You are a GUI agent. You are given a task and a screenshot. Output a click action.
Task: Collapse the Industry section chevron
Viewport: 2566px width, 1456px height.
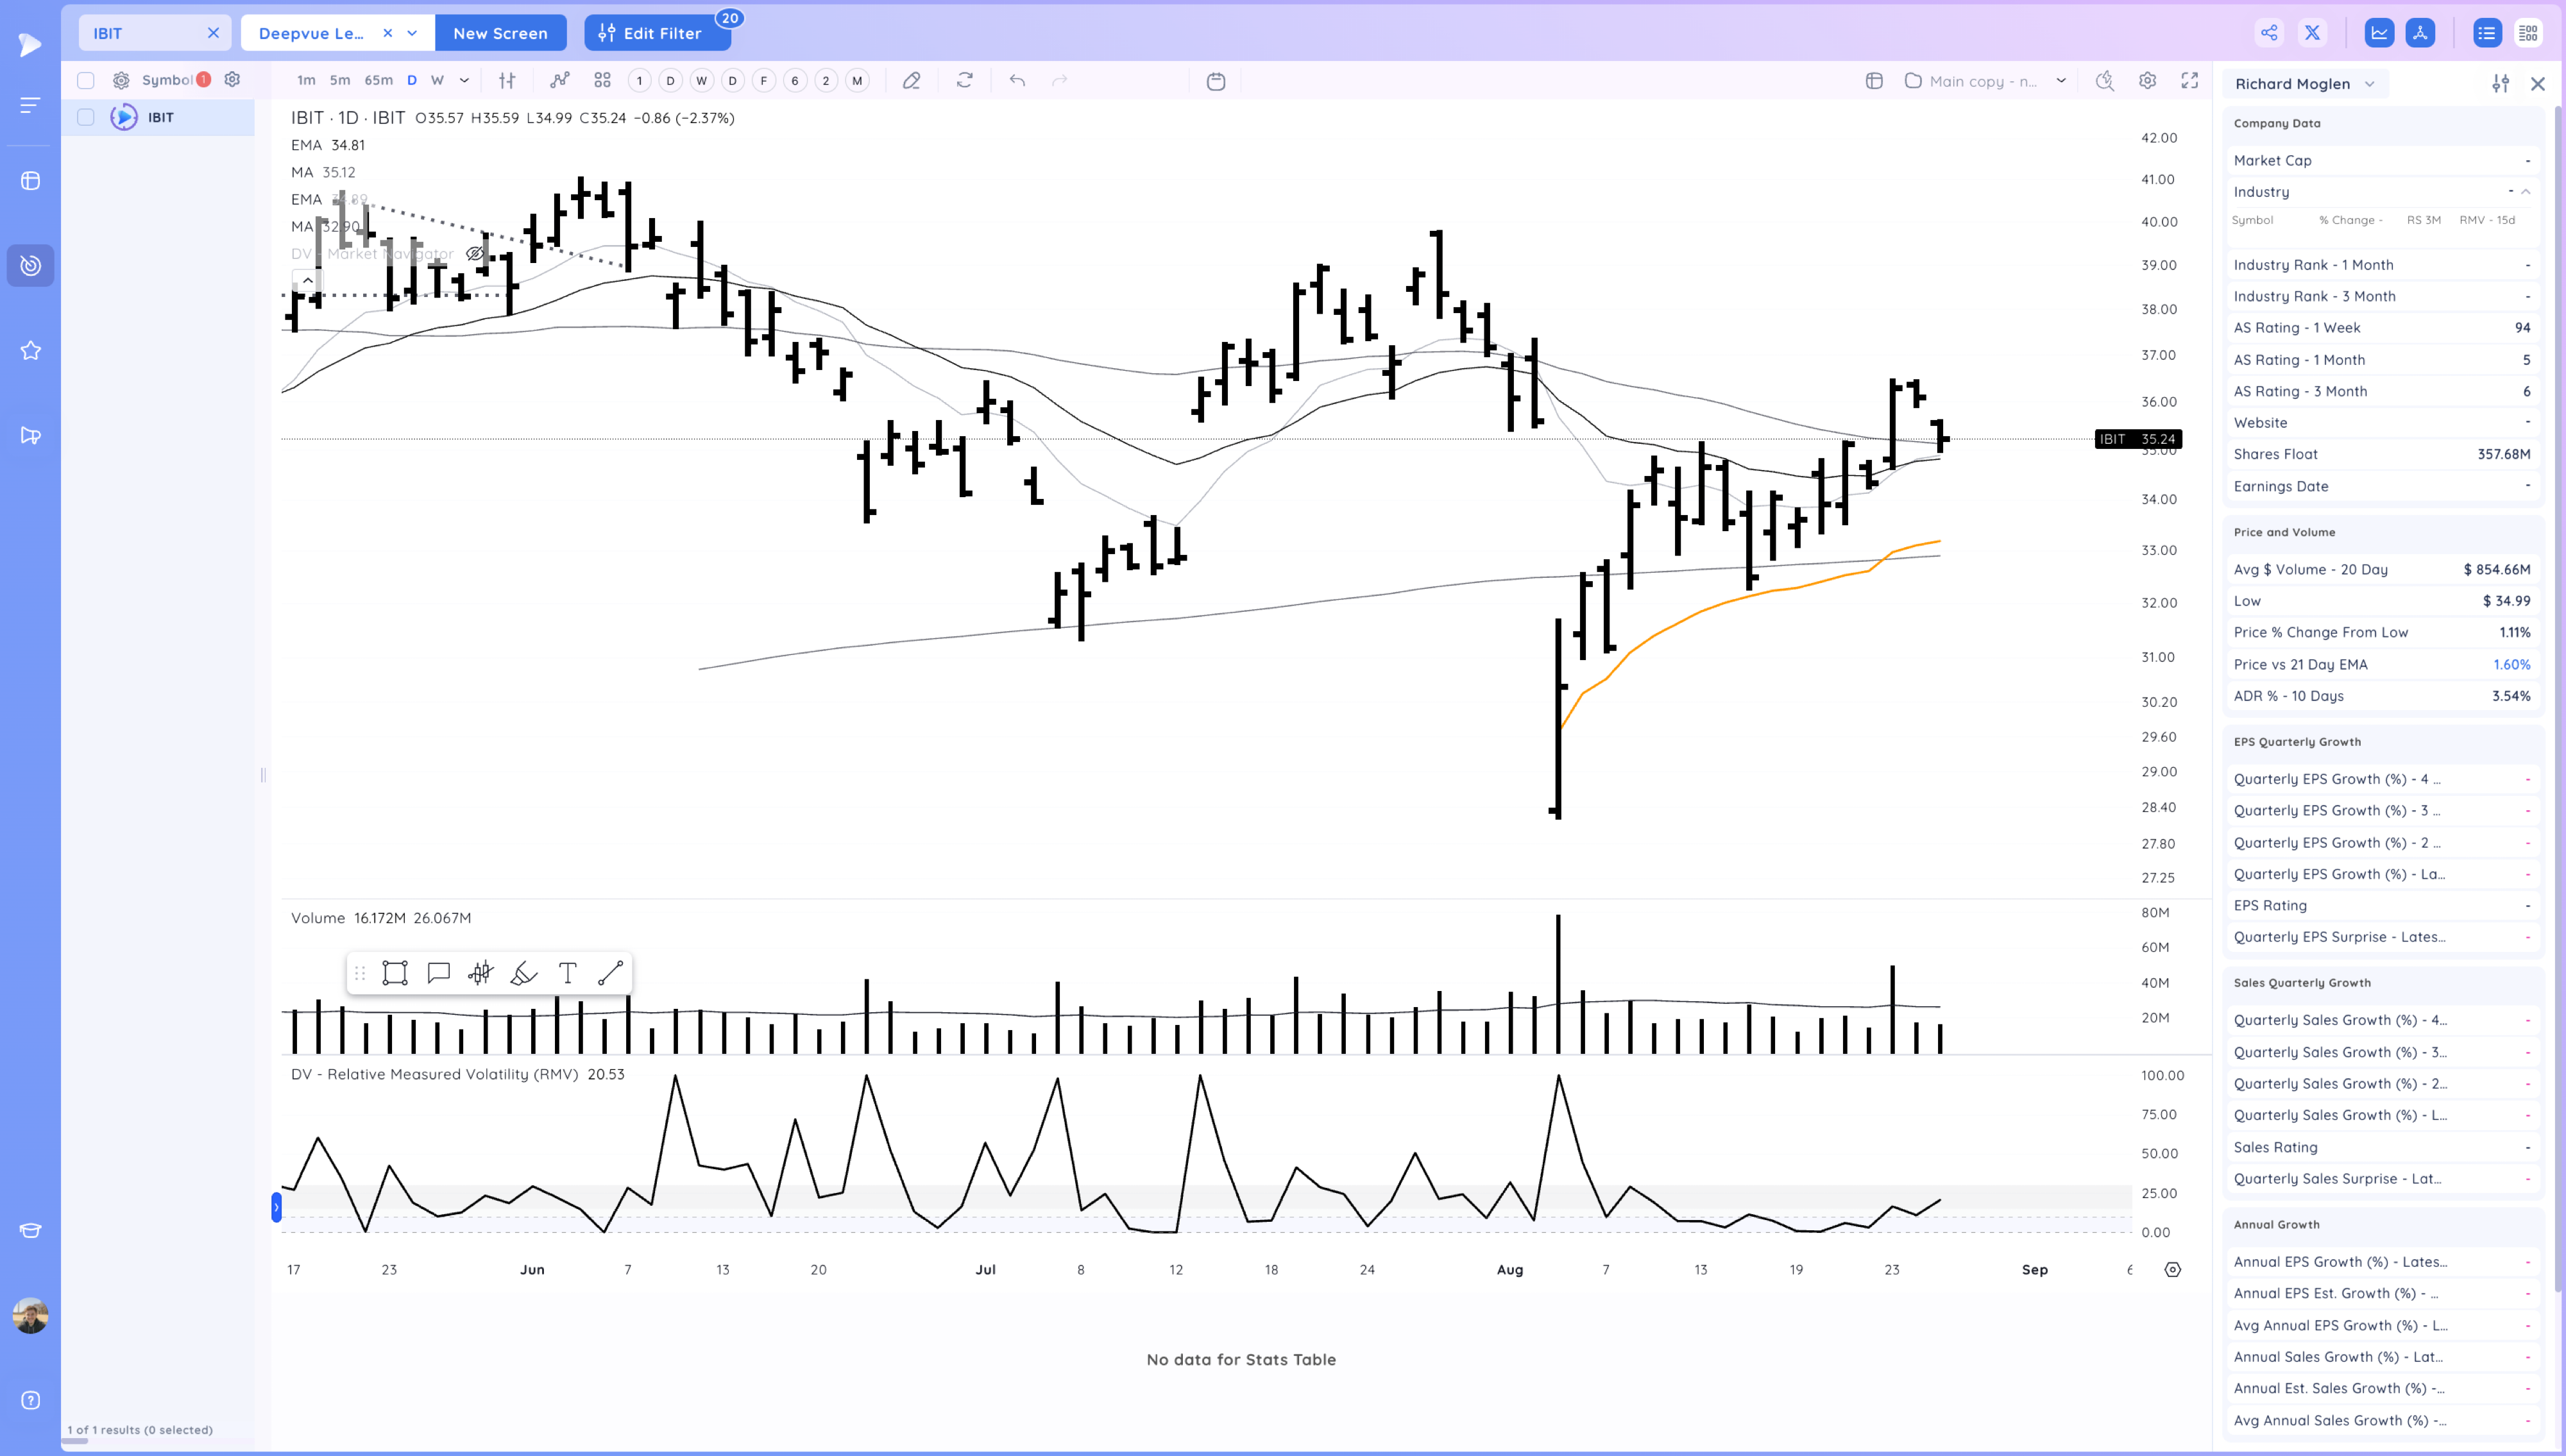(2525, 192)
